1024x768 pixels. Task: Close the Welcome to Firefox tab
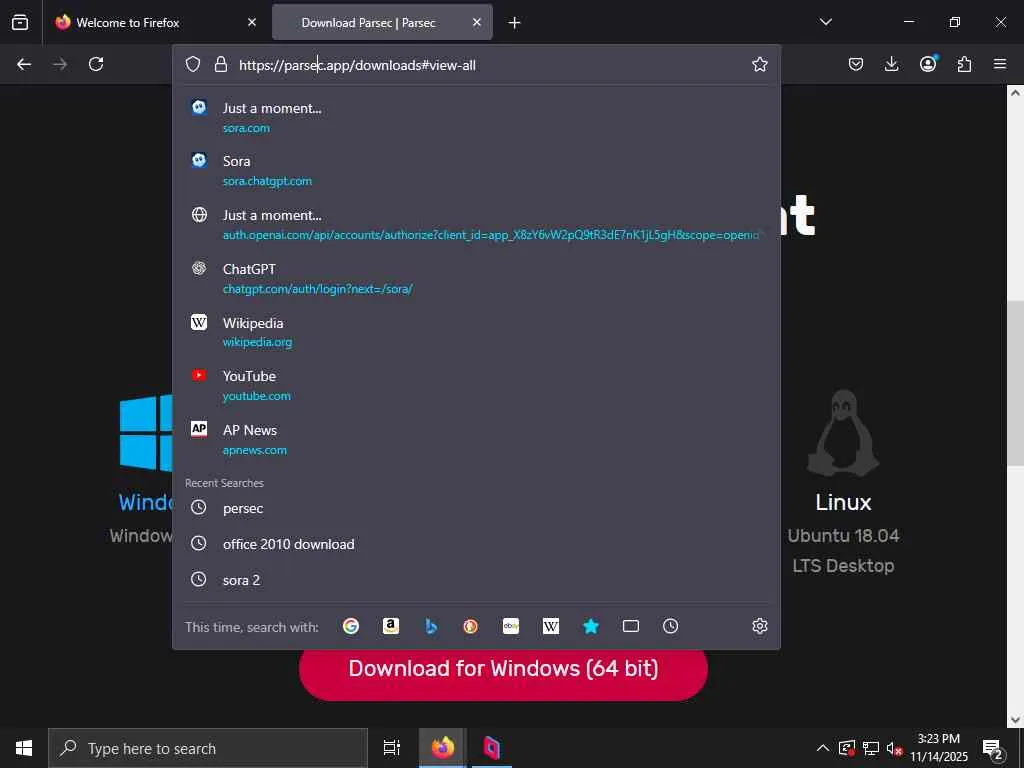point(252,22)
